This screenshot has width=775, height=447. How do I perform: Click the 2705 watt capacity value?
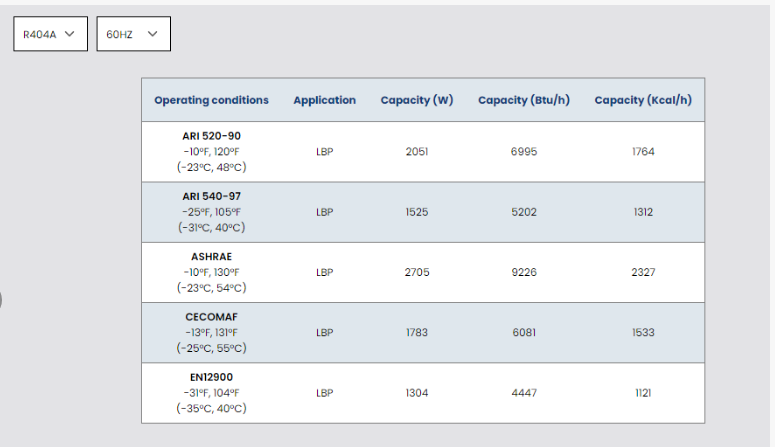pyautogui.click(x=417, y=272)
